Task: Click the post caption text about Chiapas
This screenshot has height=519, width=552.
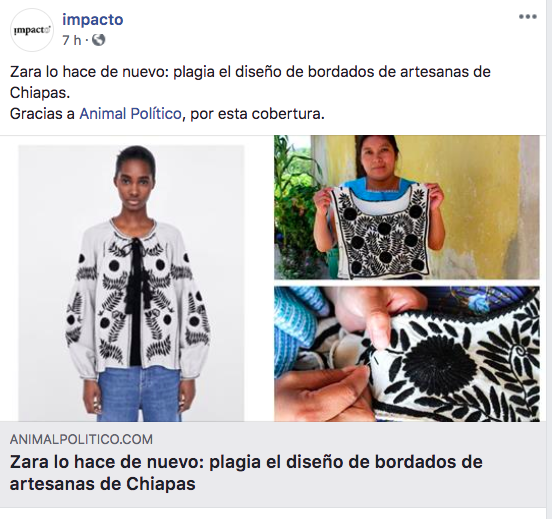Action: click(250, 82)
